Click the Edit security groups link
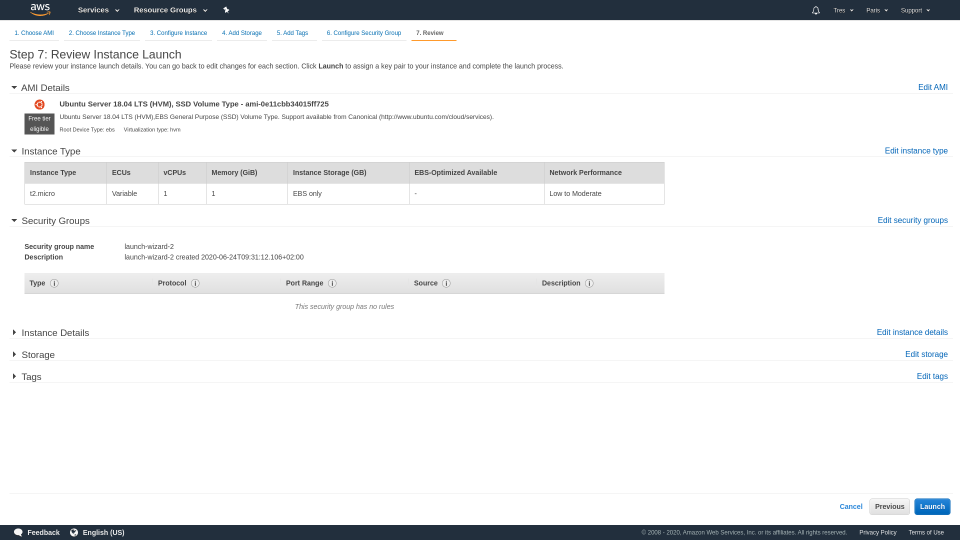 (912, 220)
